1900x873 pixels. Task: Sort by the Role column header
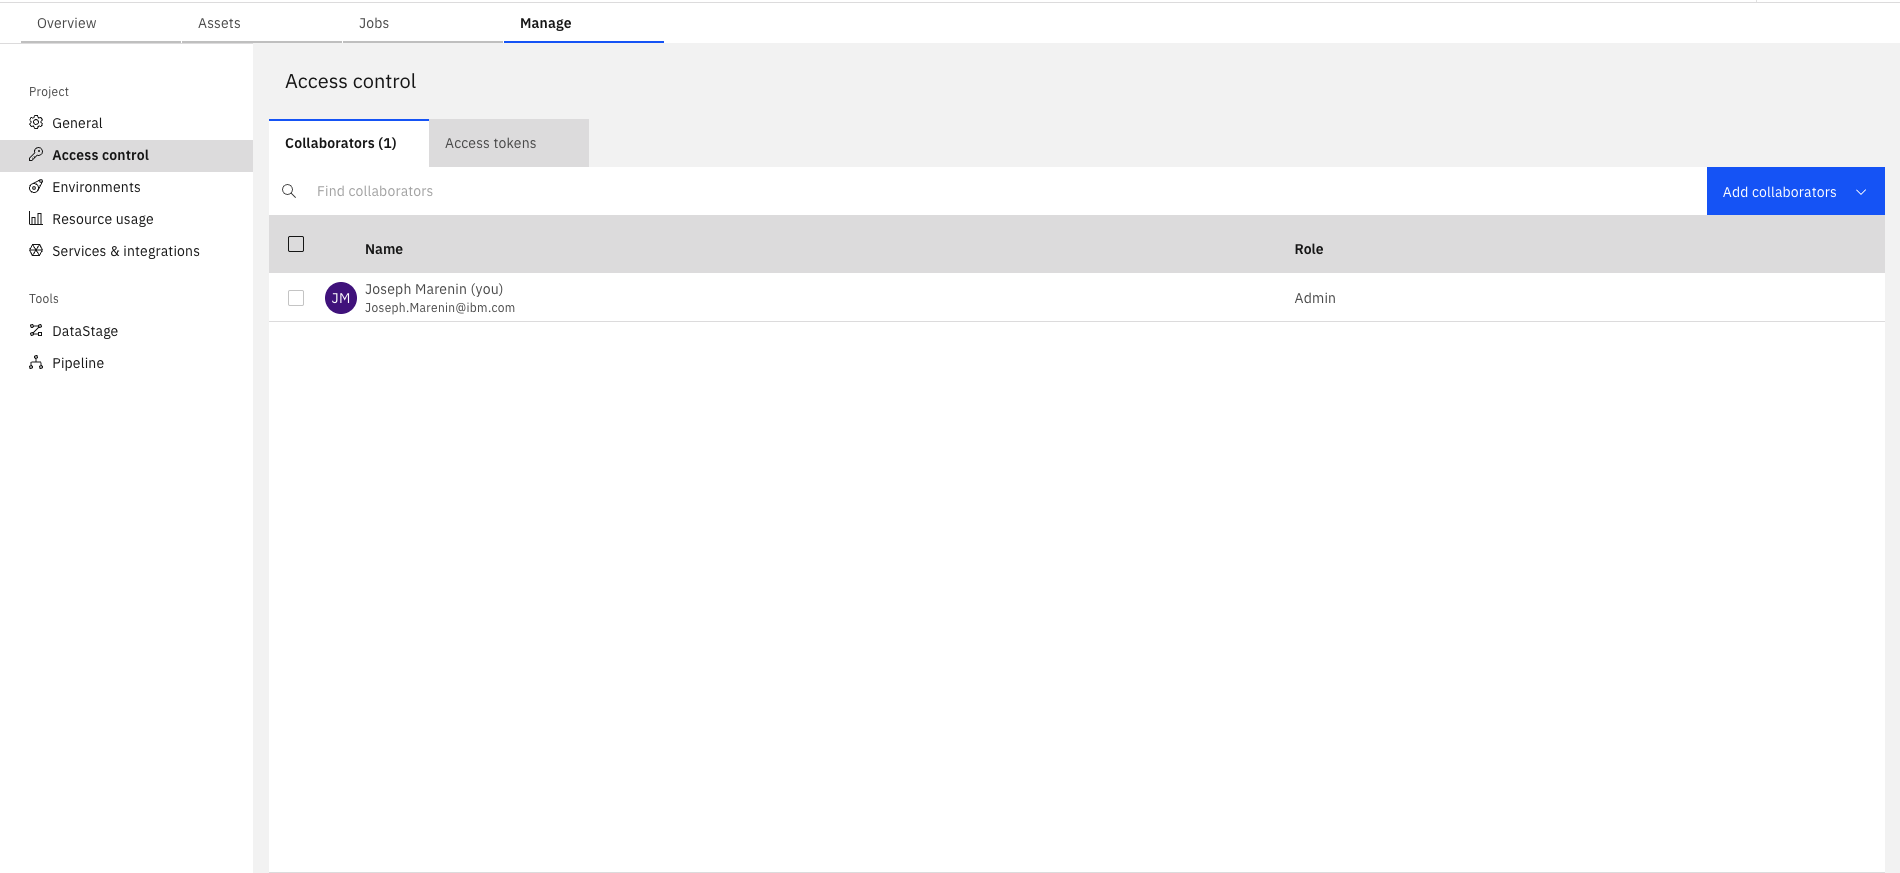[1308, 249]
